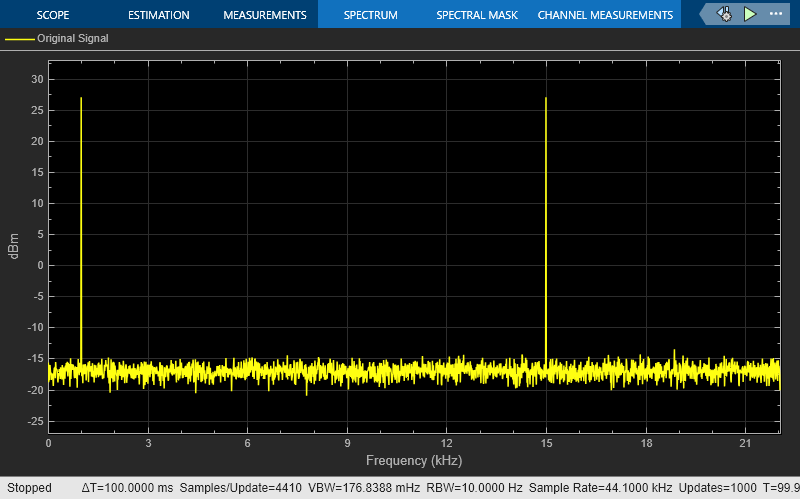The width and height of the screenshot is (800, 499).
Task: Select the Frequency (kHz) axis label
Action: tap(414, 461)
